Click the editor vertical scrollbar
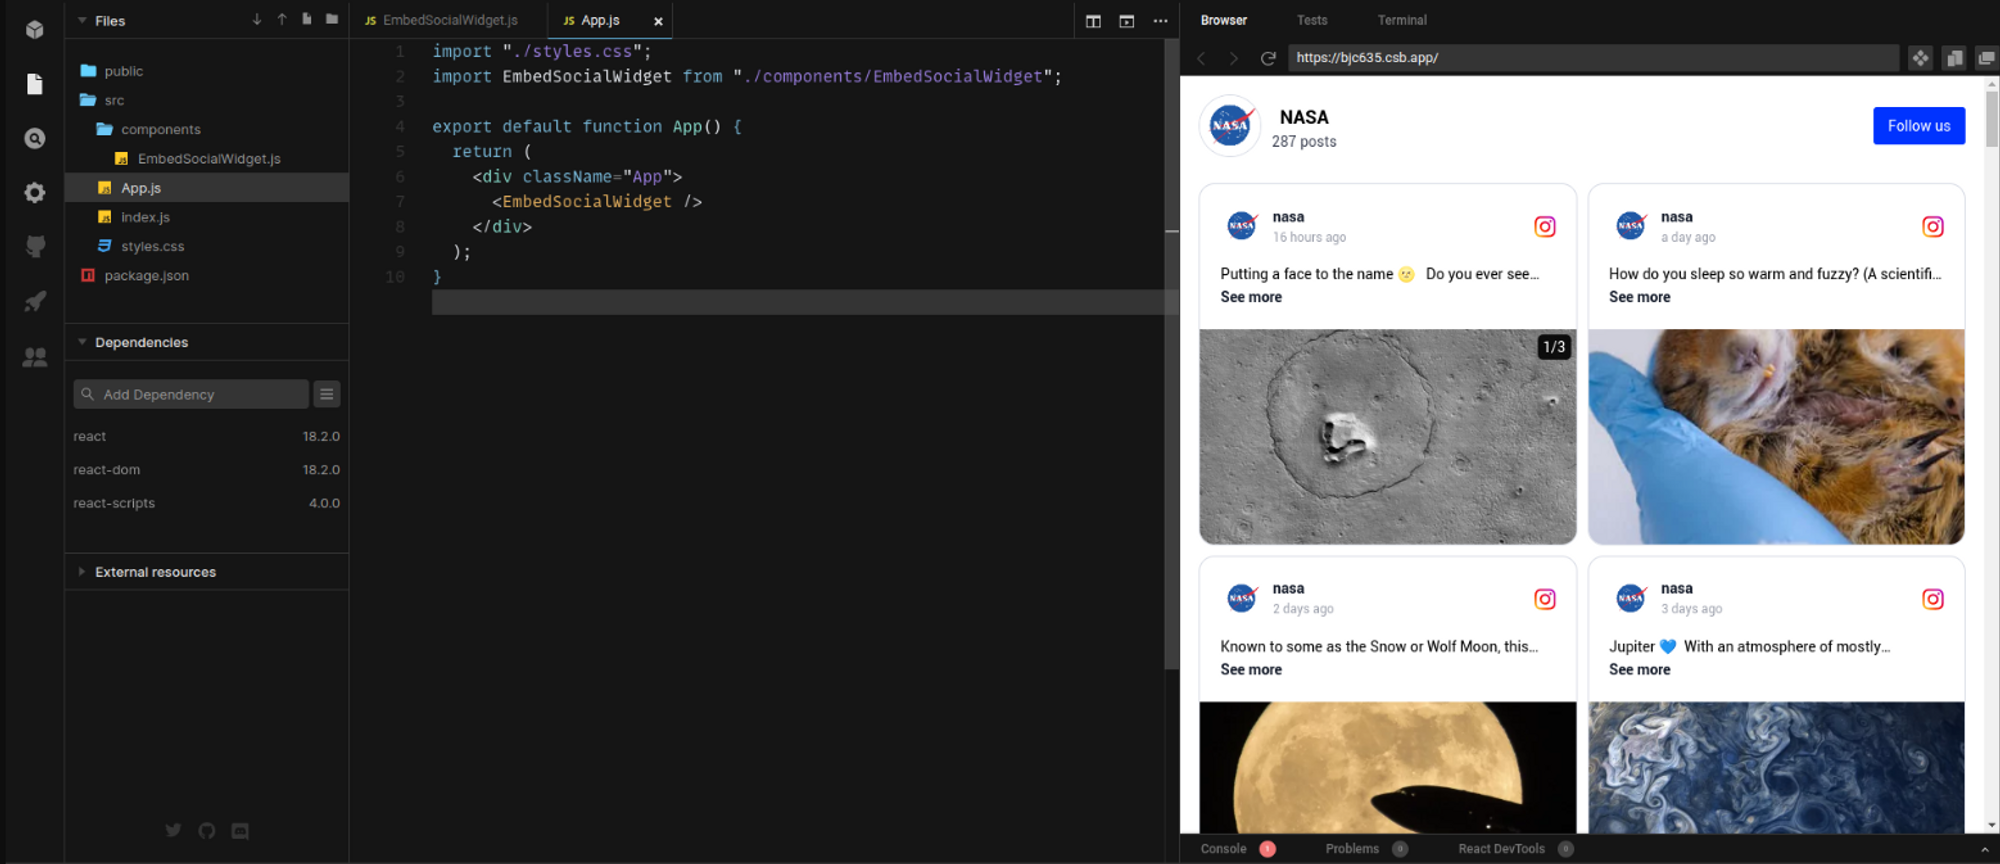The width and height of the screenshot is (2000, 864). point(1171,354)
